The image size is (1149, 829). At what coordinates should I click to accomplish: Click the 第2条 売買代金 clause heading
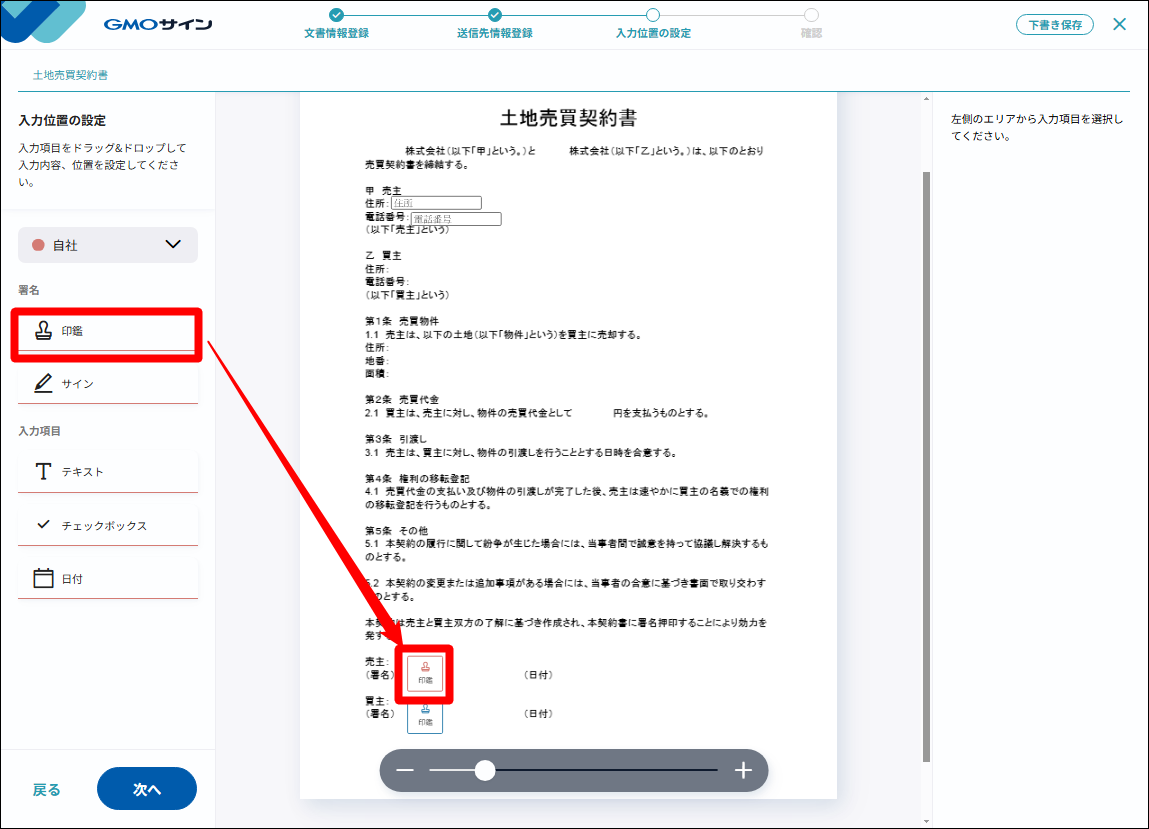402,399
